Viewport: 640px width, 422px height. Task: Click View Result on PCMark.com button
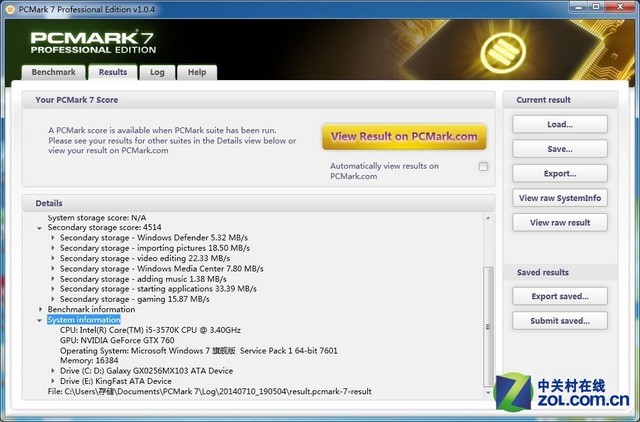pos(404,137)
